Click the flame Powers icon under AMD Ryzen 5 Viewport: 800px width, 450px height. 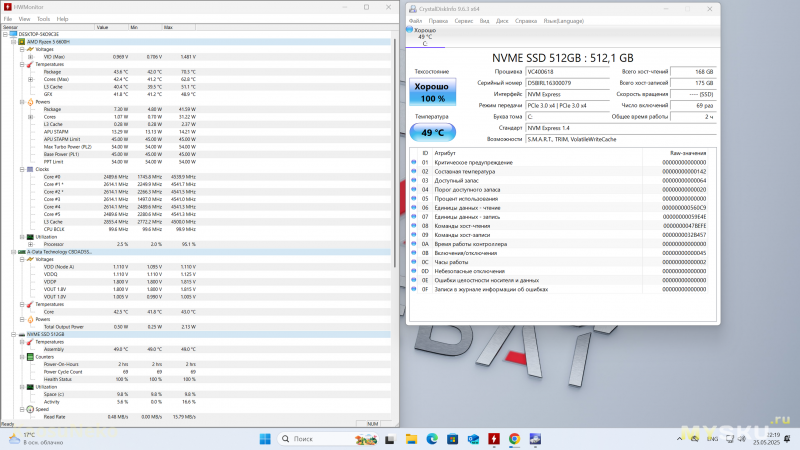pos(30,102)
